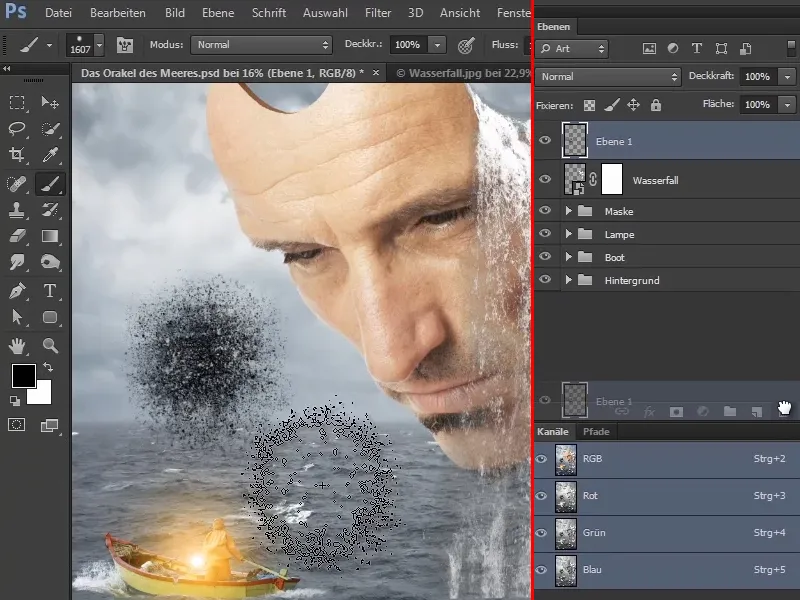The image size is (800, 600).
Task: Select the Eraser tool
Action: point(17,236)
